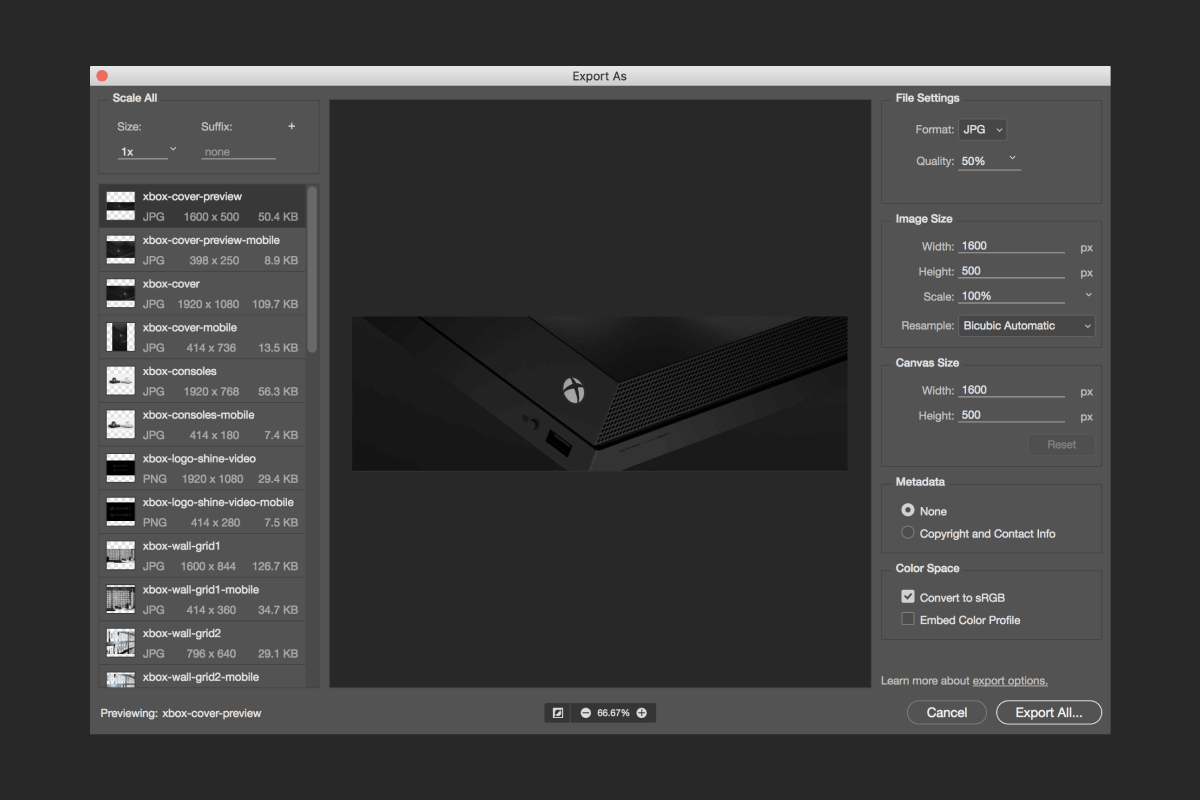Click the '1920 x 768' dimensions text
Screen dimensions: 1200x800
click(x=212, y=391)
